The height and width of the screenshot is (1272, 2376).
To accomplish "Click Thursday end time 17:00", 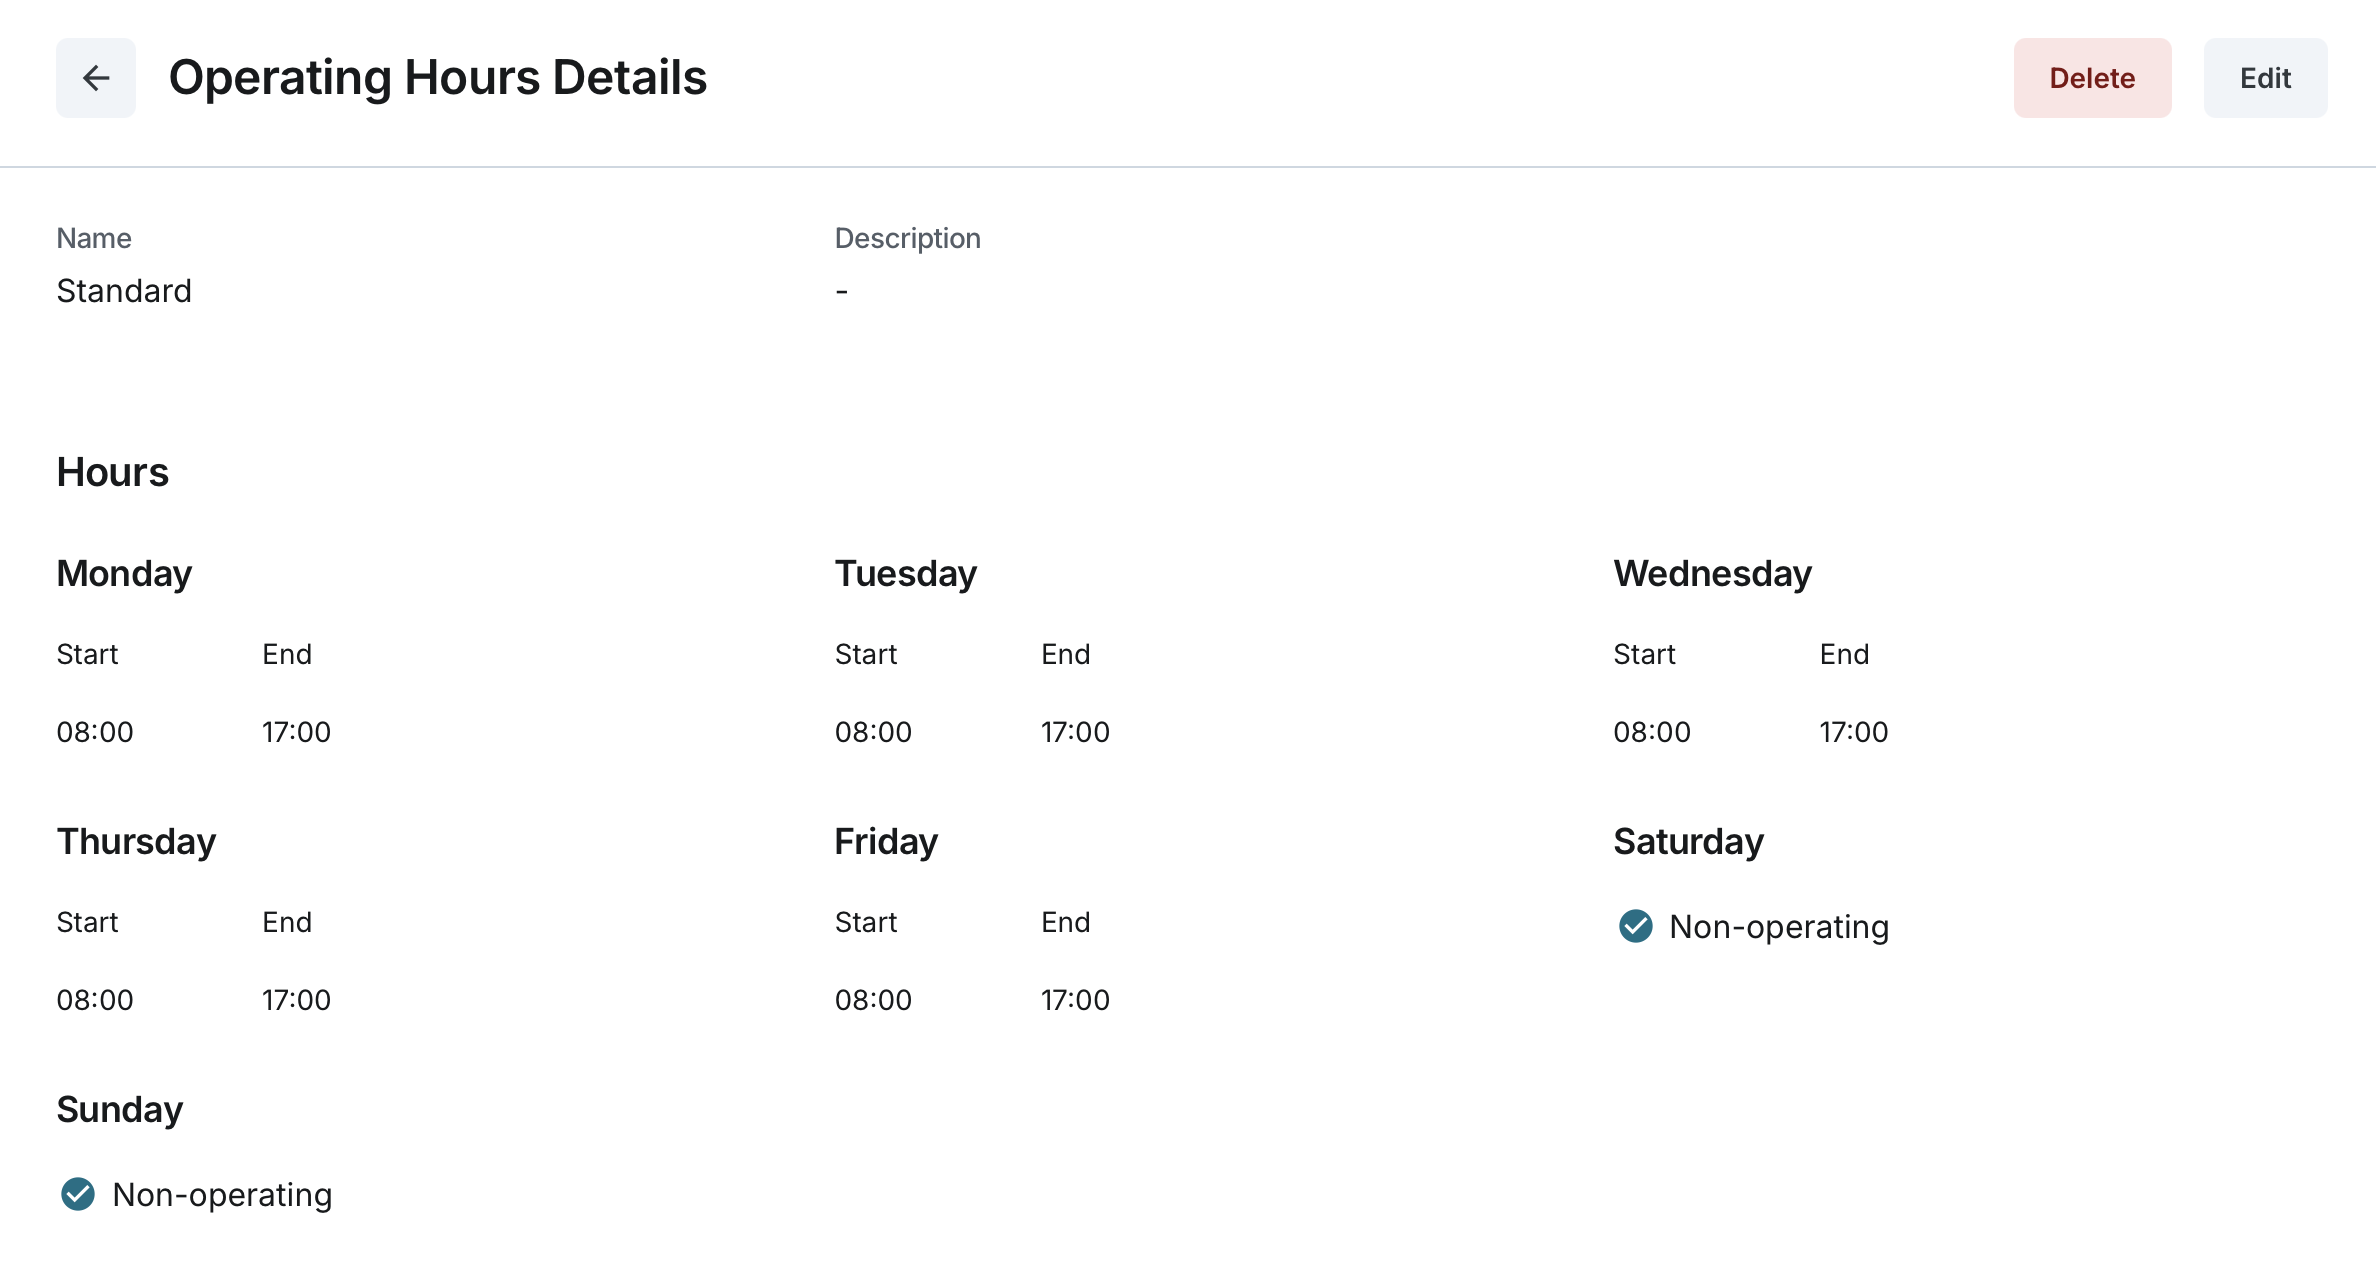I will [x=296, y=1000].
